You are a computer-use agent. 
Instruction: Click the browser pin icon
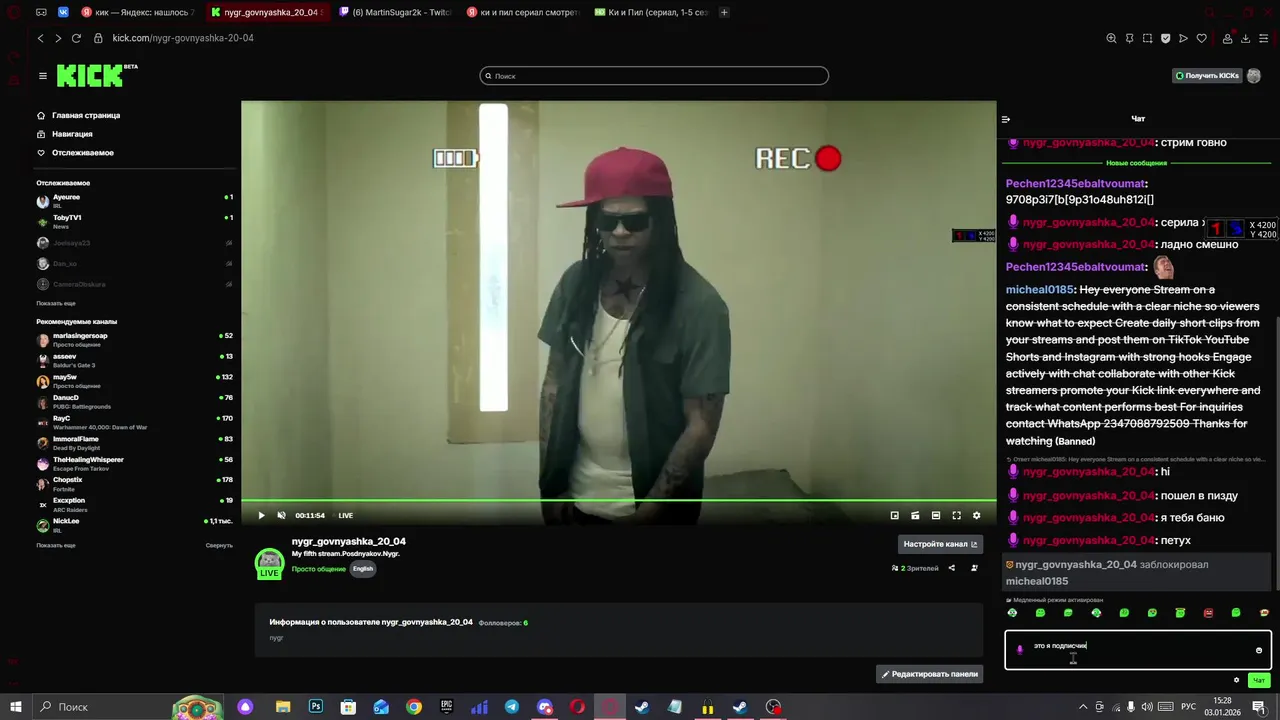click(x=1129, y=38)
